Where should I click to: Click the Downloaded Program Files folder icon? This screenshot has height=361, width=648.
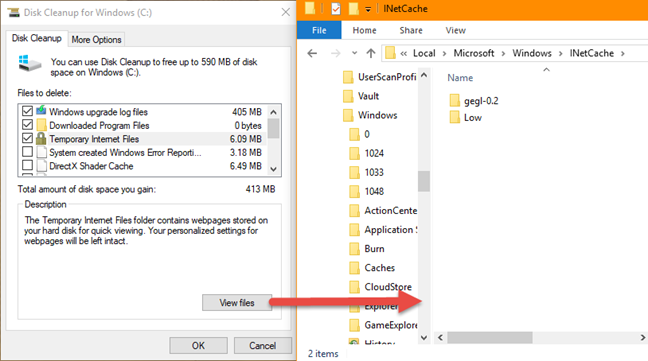click(x=41, y=125)
